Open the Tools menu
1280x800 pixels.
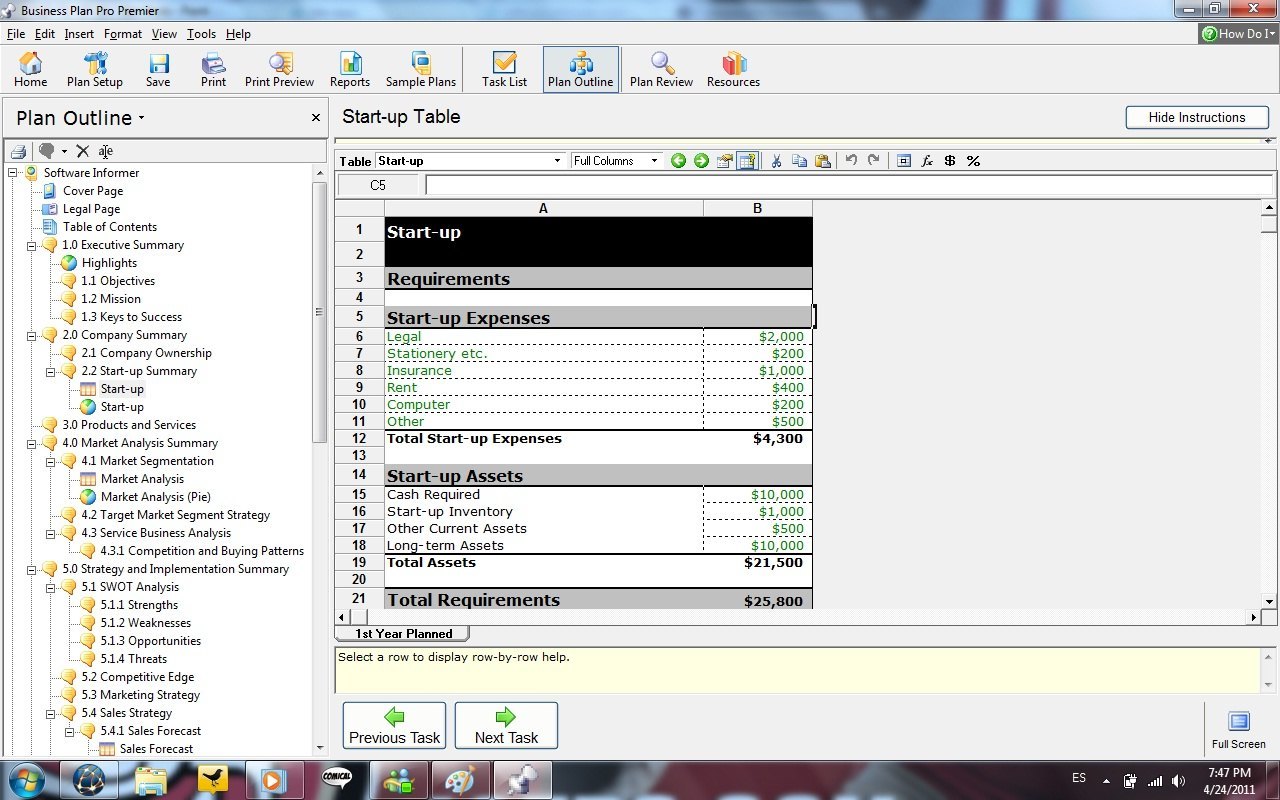click(201, 34)
